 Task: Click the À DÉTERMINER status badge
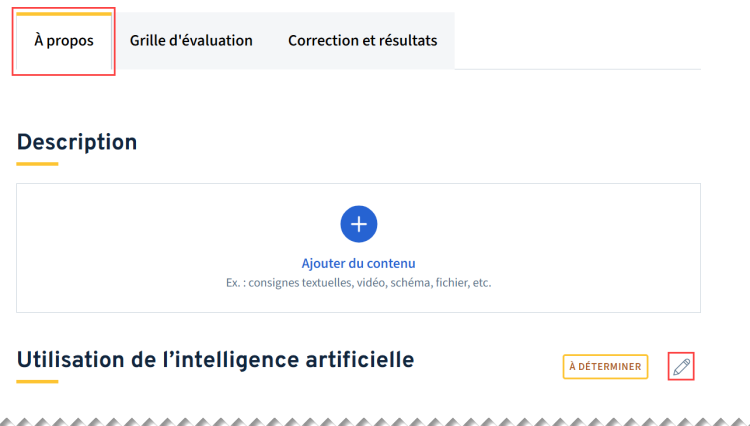[x=605, y=367]
